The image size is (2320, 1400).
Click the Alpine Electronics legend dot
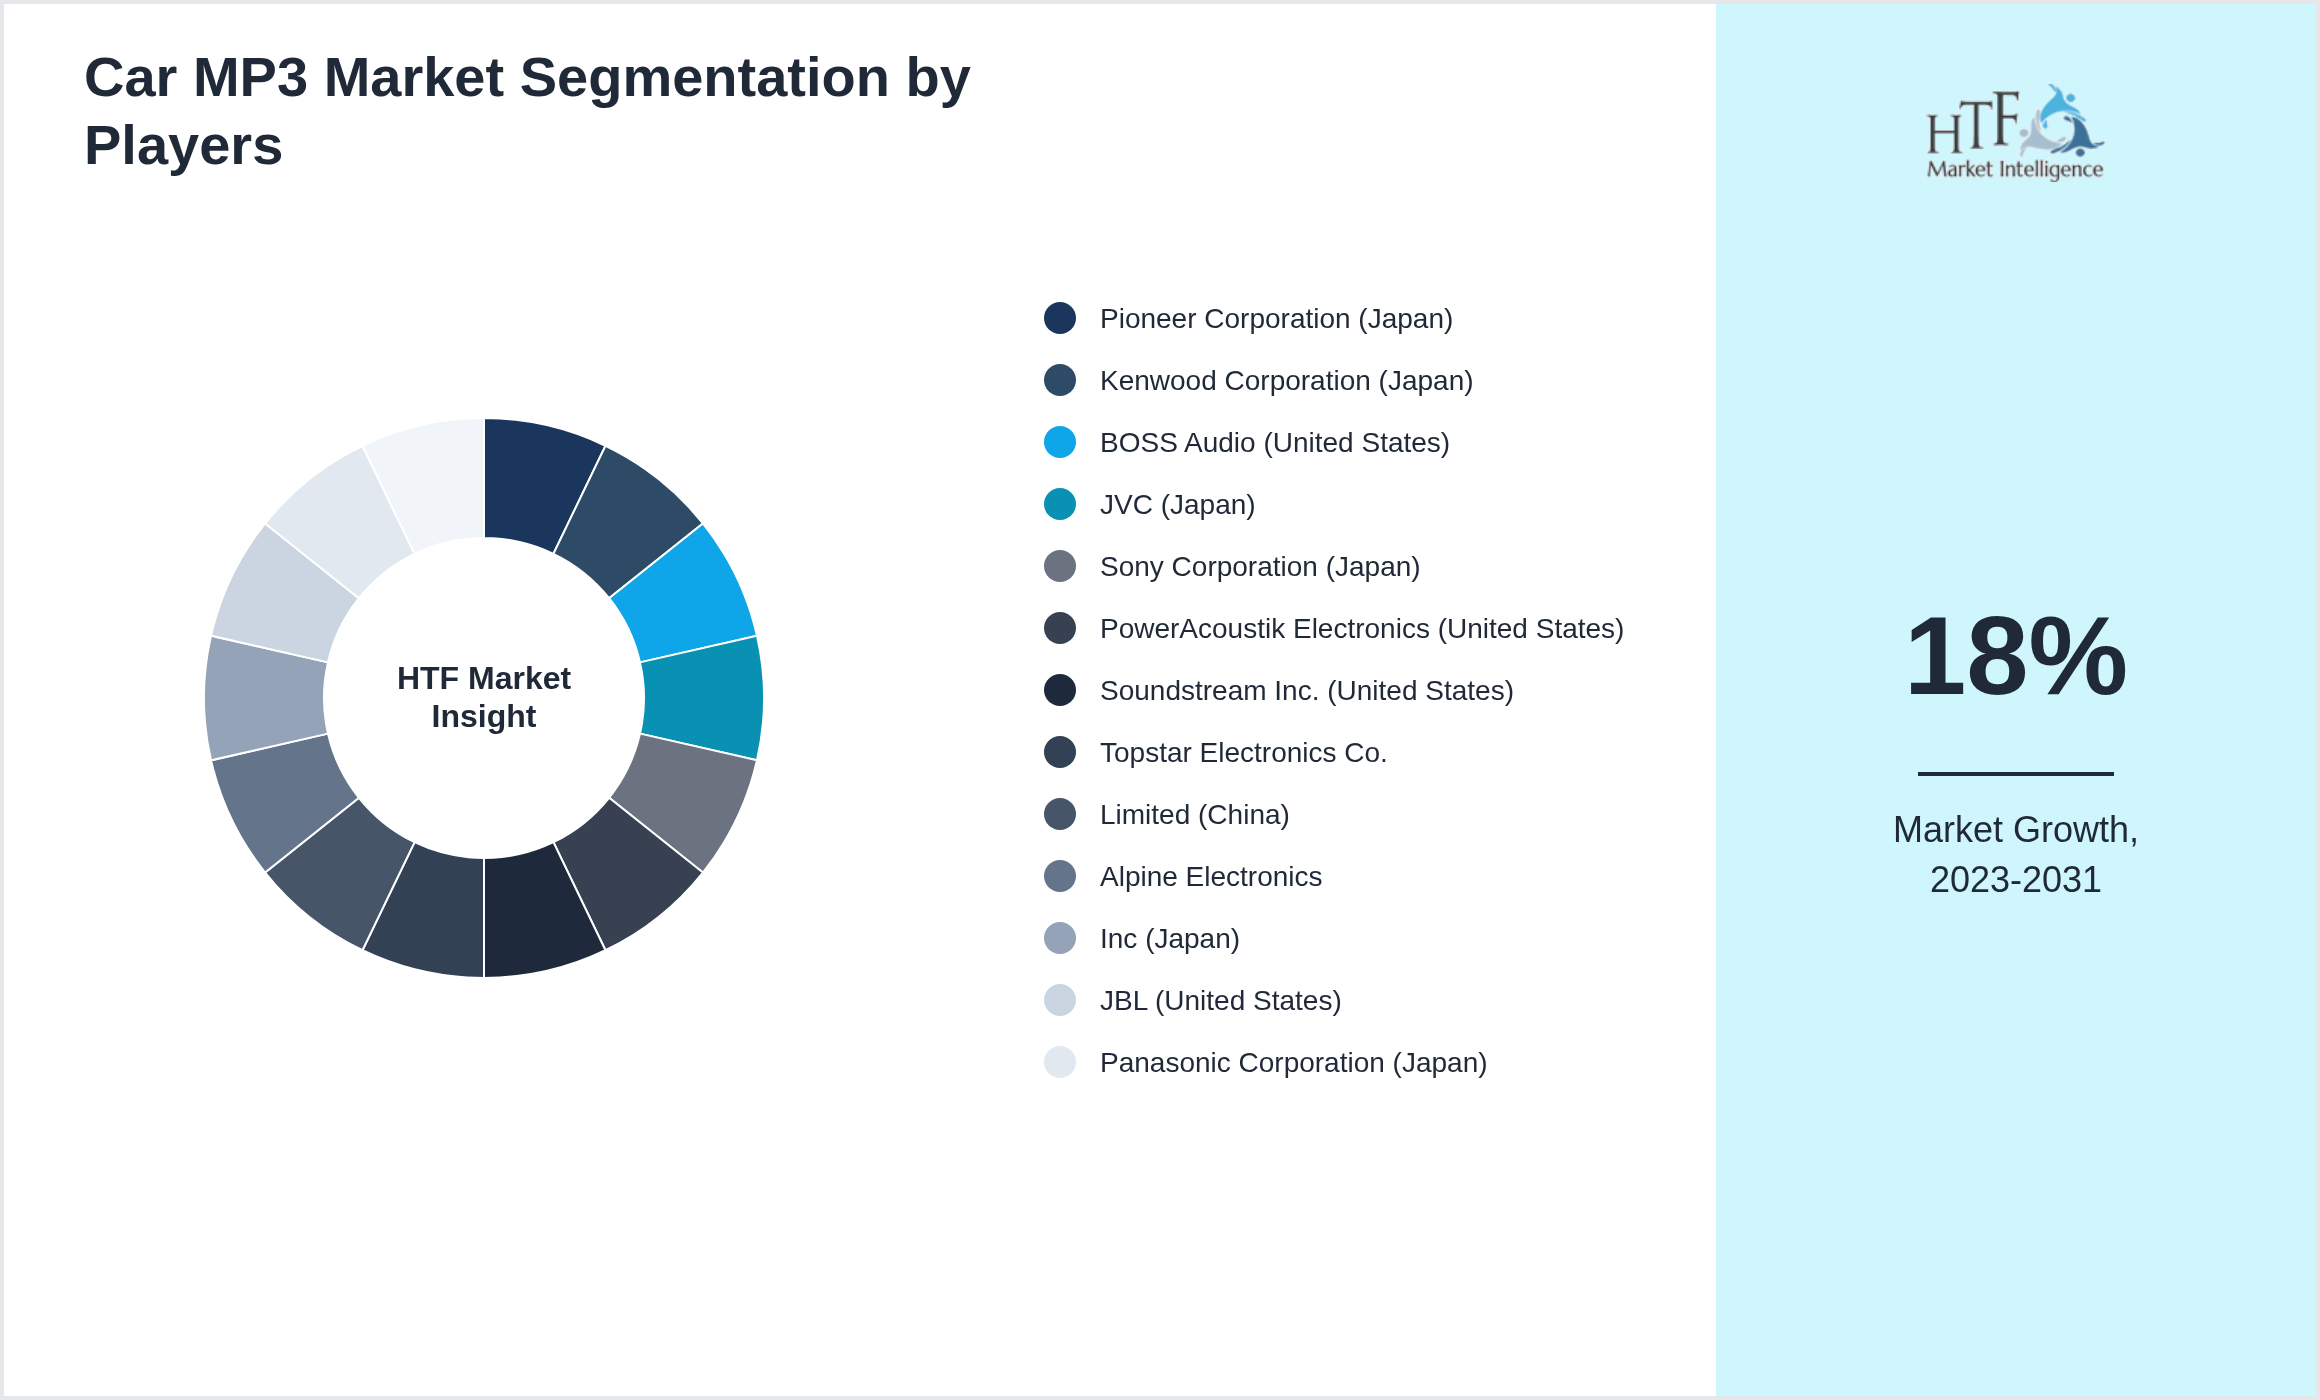1060,876
